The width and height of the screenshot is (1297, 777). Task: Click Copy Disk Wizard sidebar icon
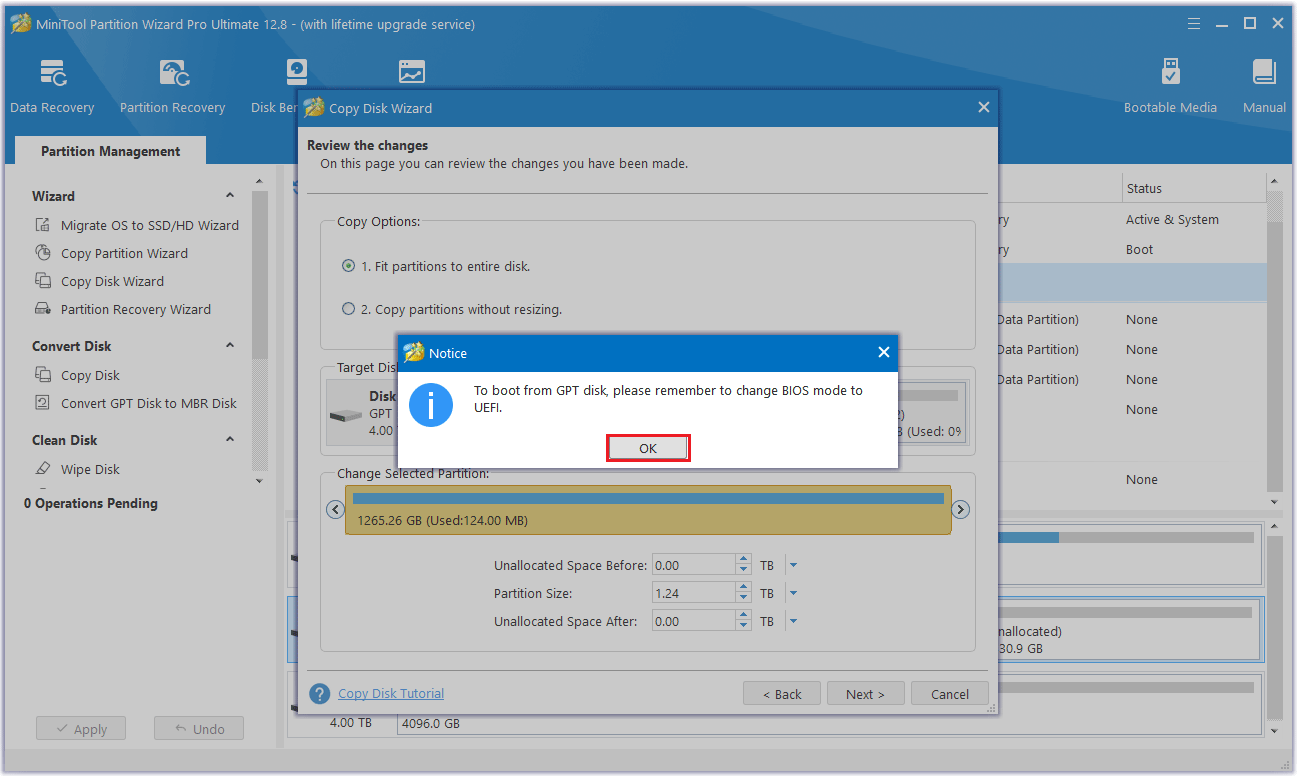(x=43, y=281)
